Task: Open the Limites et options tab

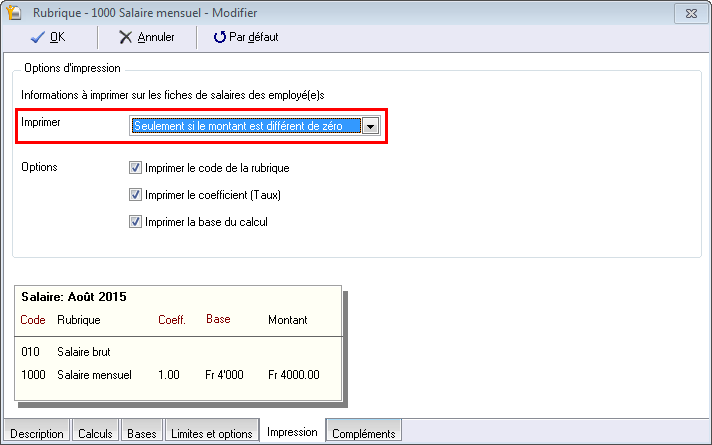Action: [x=211, y=433]
